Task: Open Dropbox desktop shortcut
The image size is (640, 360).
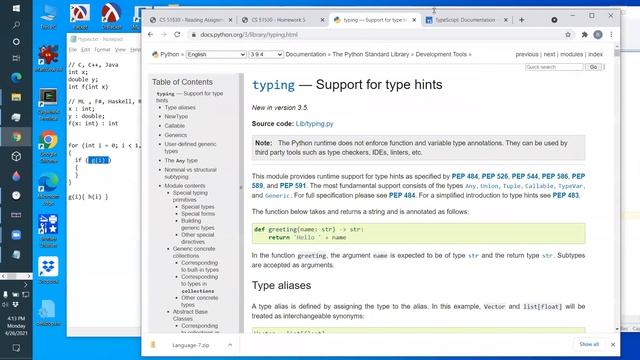Action: pos(49,271)
